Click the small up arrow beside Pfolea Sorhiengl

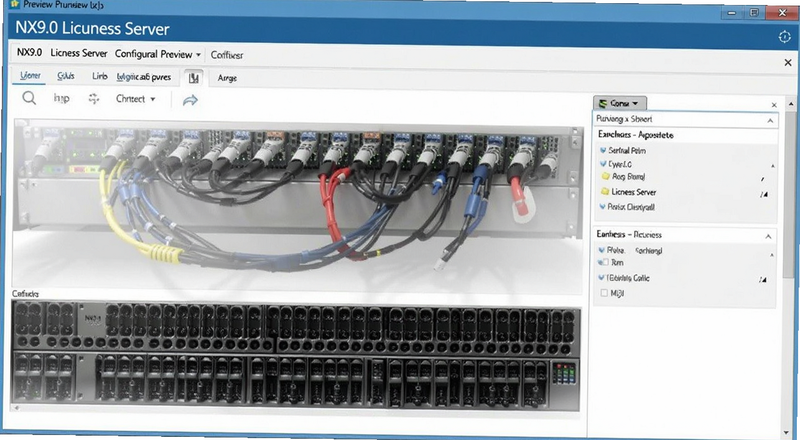click(771, 255)
